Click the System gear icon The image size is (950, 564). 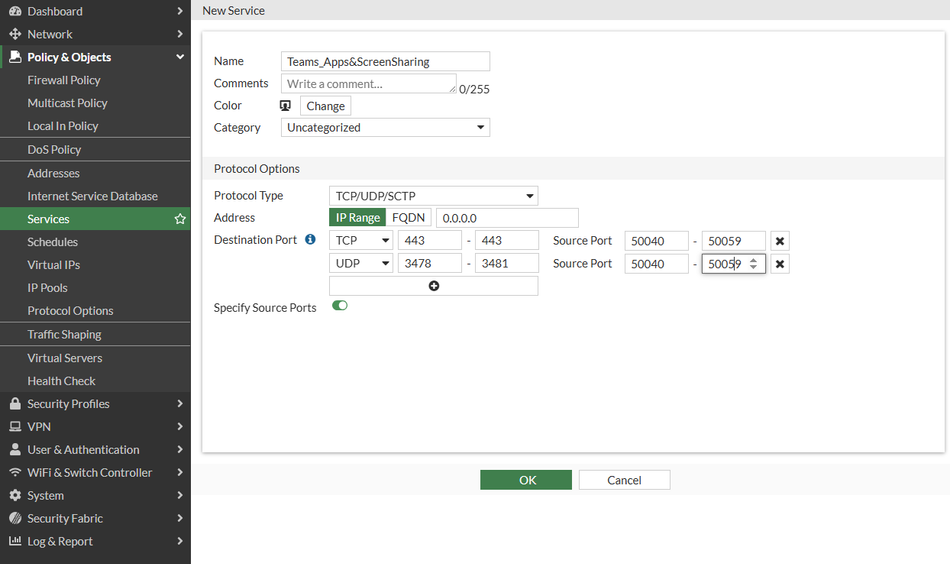[15, 496]
